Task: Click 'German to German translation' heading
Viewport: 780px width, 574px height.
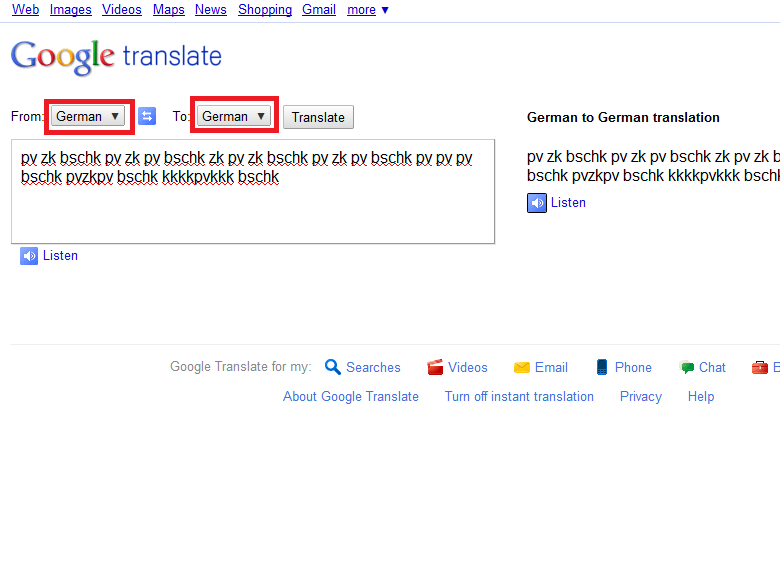Action: point(623,117)
